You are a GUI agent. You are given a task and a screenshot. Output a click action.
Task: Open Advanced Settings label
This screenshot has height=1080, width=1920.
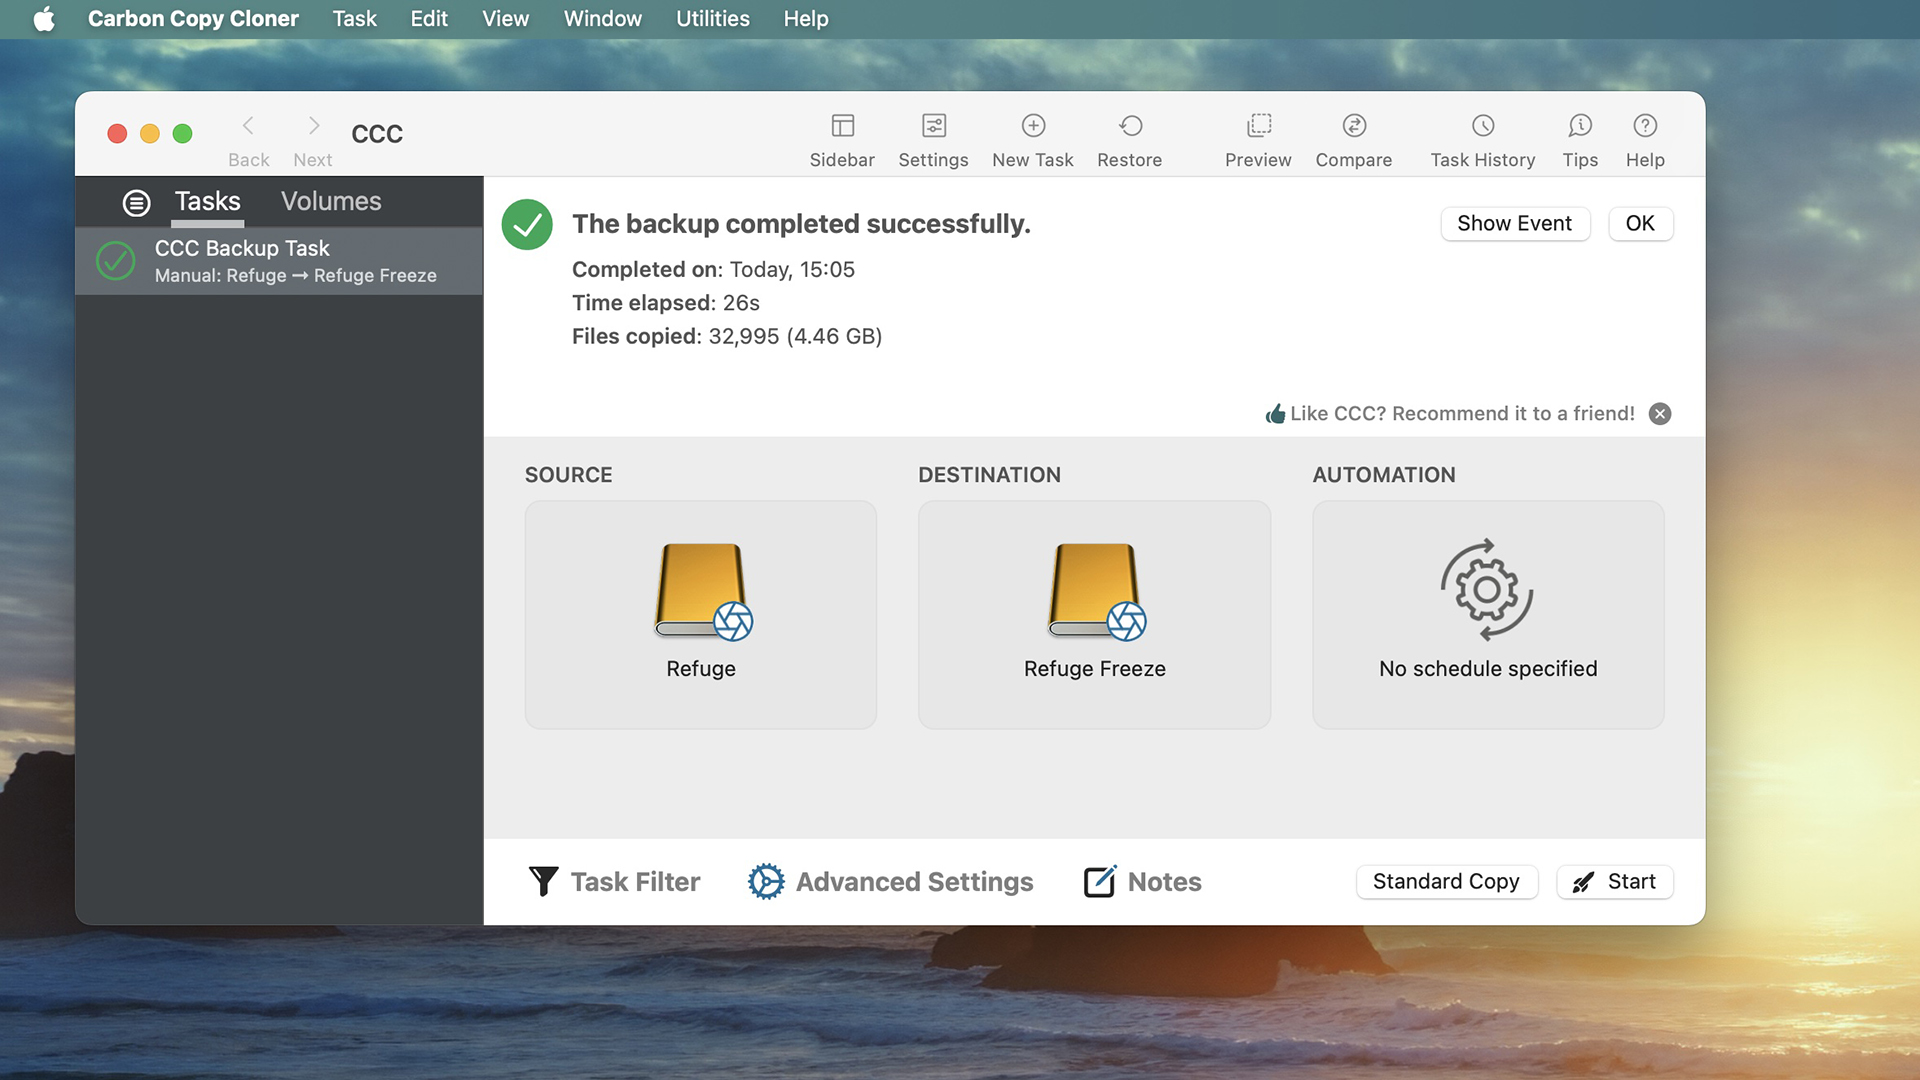[914, 882]
